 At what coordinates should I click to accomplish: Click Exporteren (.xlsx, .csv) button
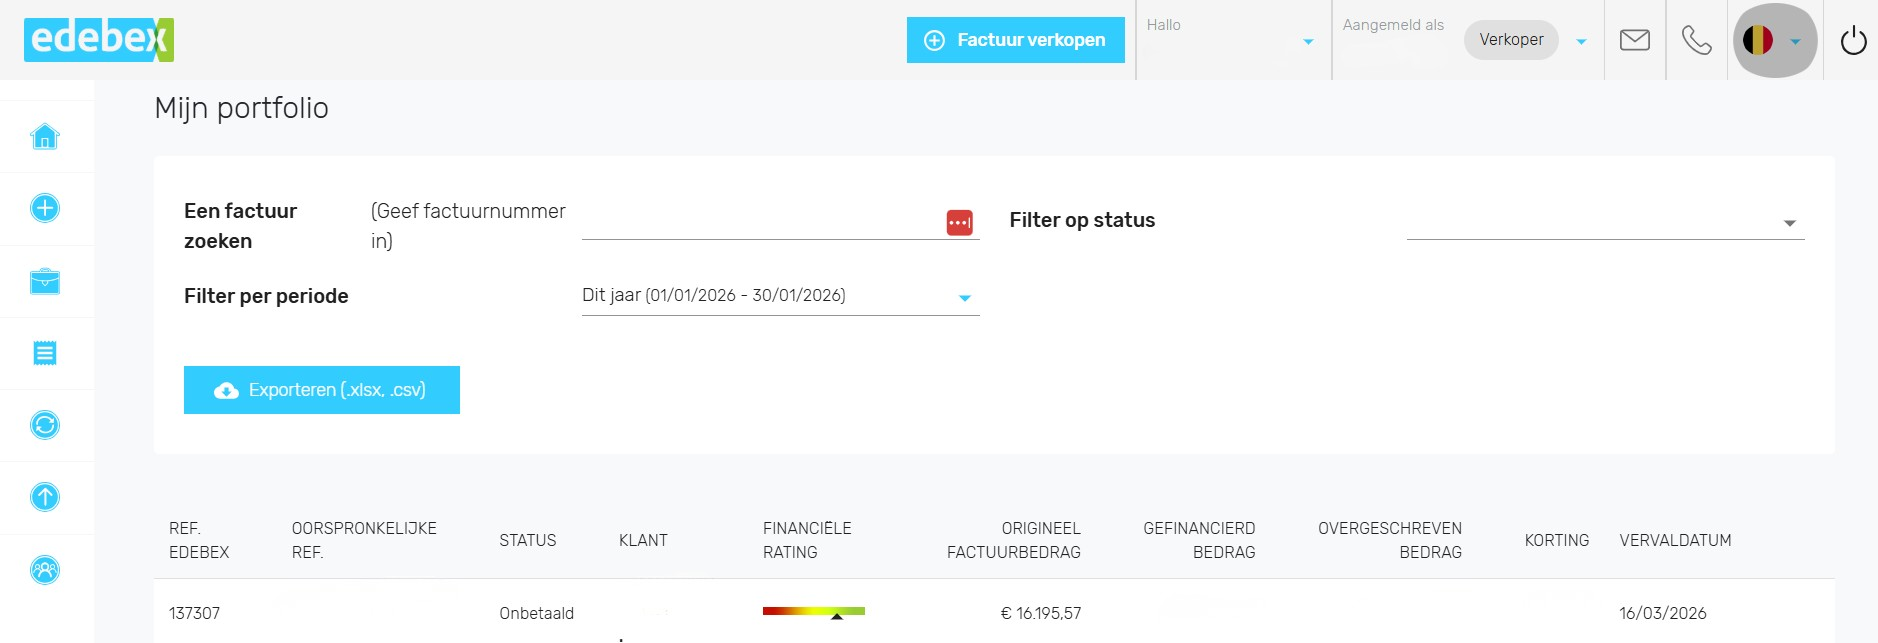click(321, 390)
